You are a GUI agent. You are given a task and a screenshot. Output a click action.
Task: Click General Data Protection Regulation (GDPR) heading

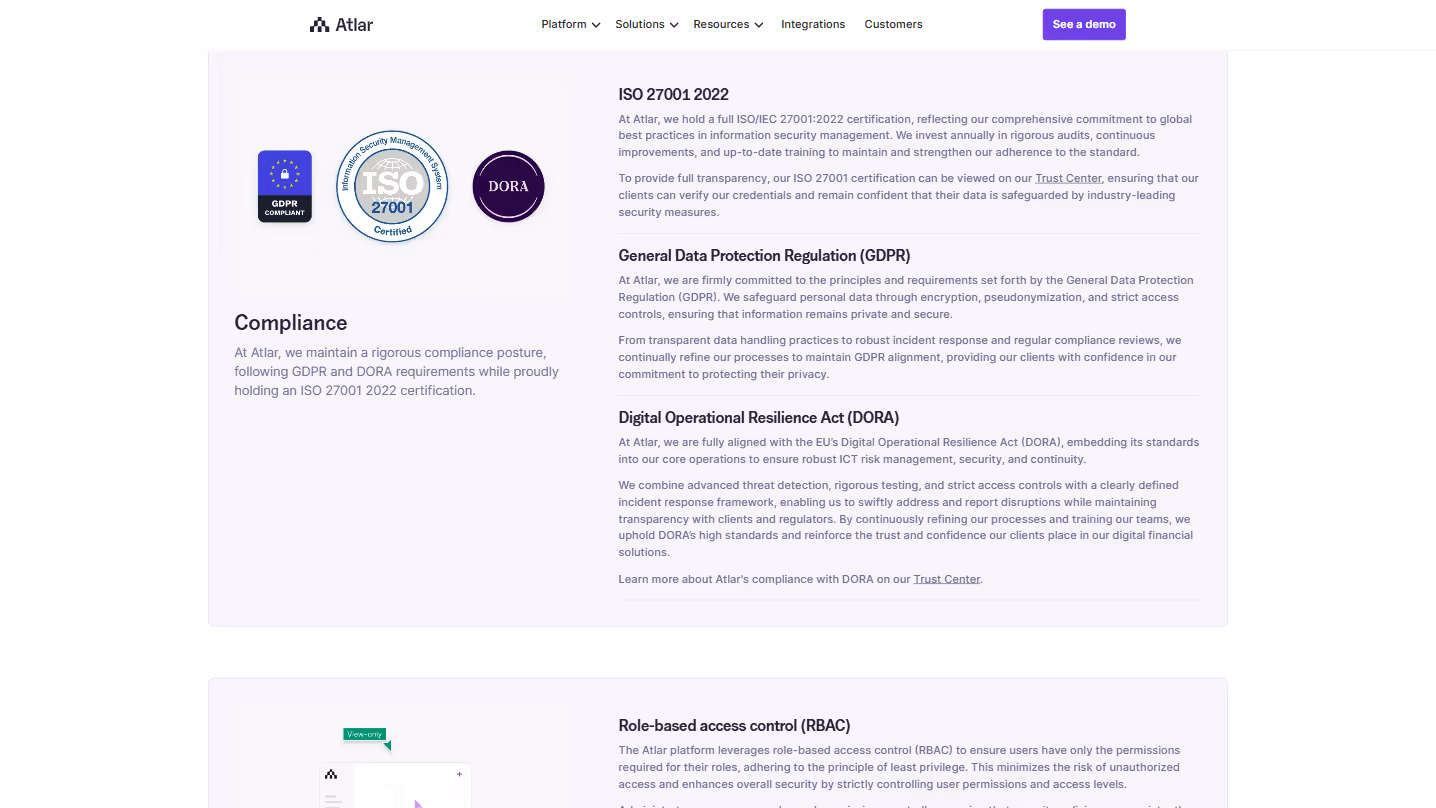(764, 256)
